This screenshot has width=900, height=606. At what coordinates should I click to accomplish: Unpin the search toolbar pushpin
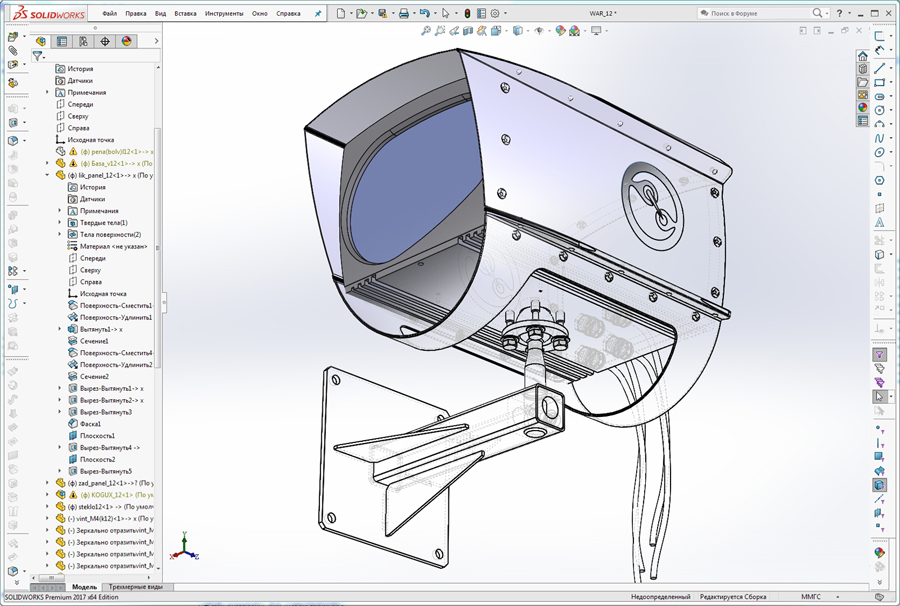click(318, 13)
